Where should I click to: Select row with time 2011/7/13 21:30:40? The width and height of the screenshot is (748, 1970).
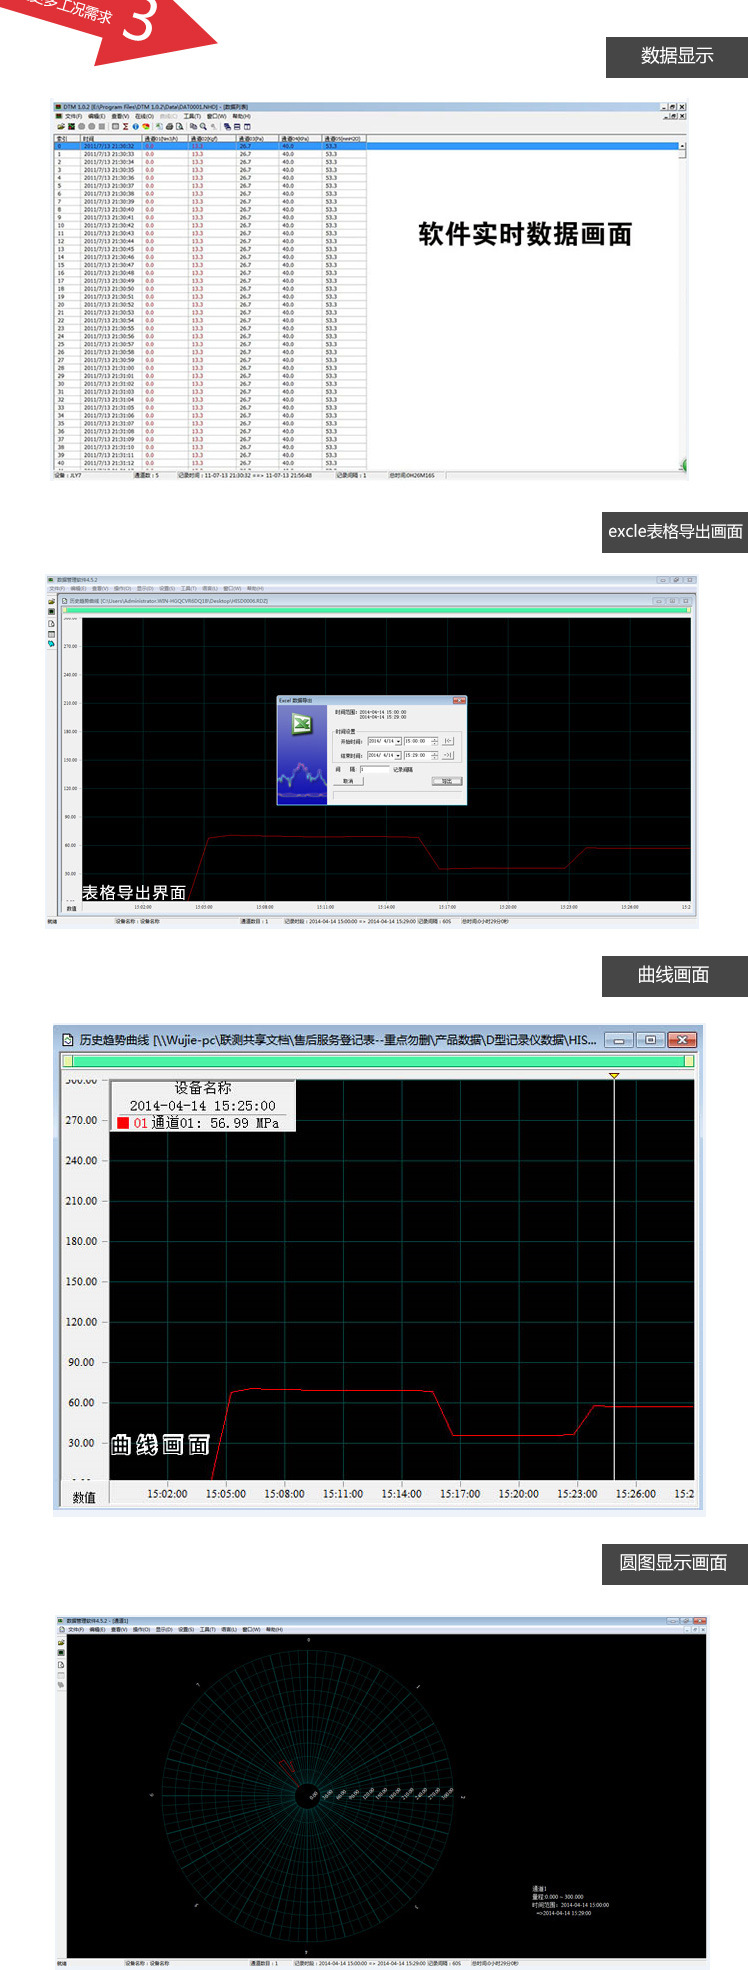click(x=210, y=210)
